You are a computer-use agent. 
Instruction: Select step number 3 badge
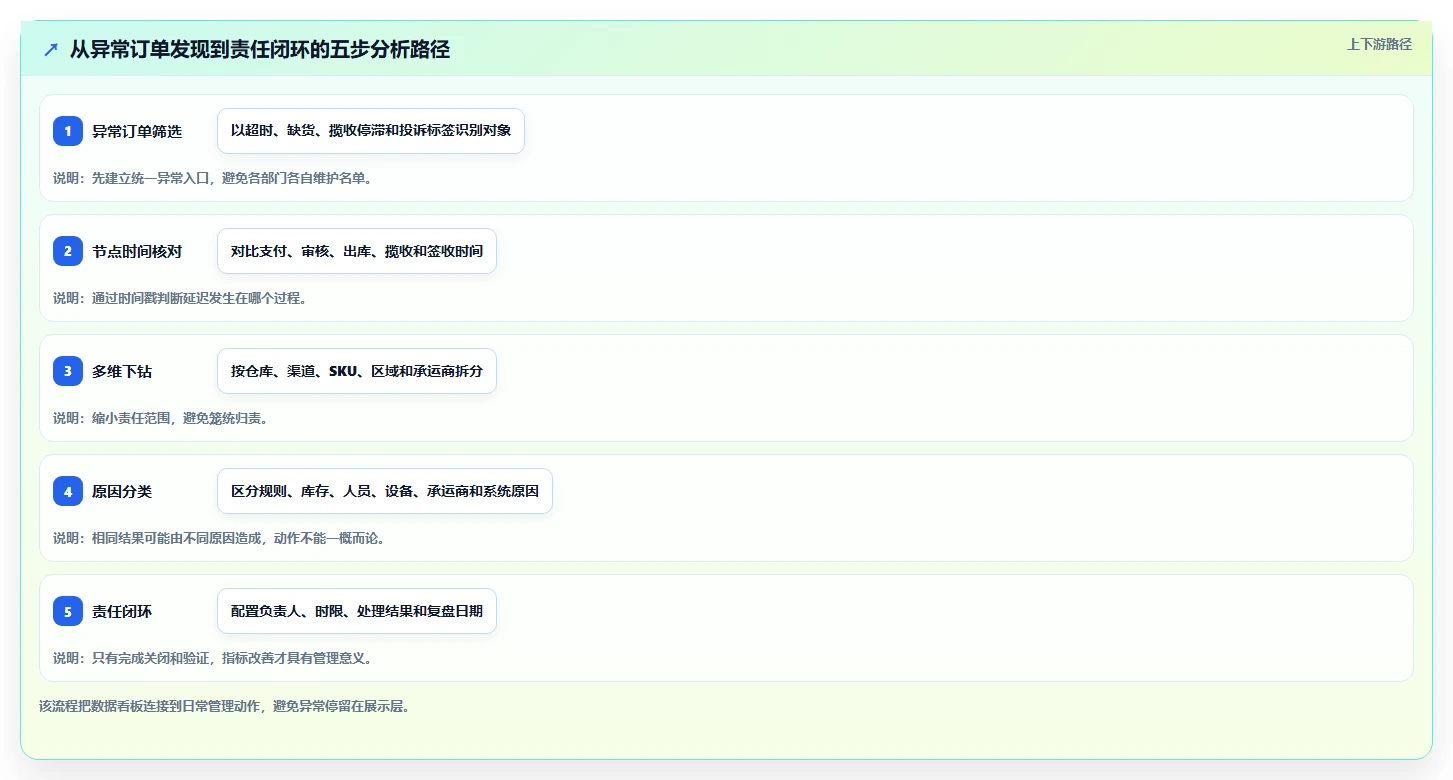point(68,371)
